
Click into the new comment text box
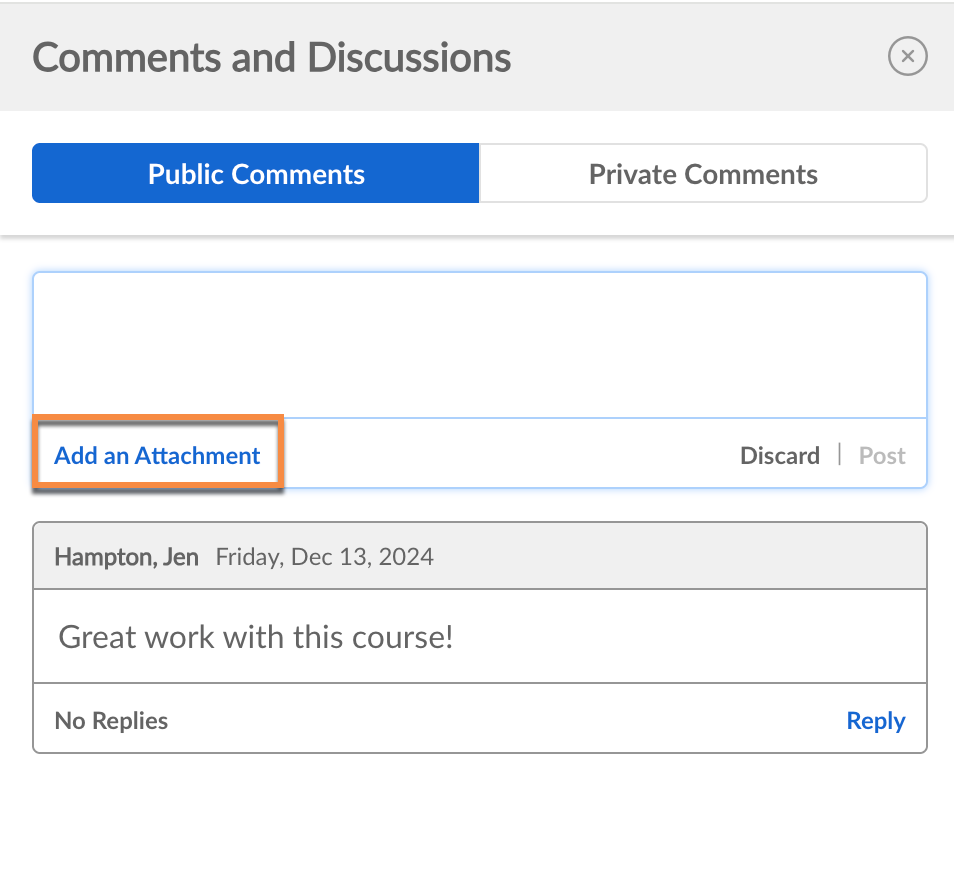480,345
